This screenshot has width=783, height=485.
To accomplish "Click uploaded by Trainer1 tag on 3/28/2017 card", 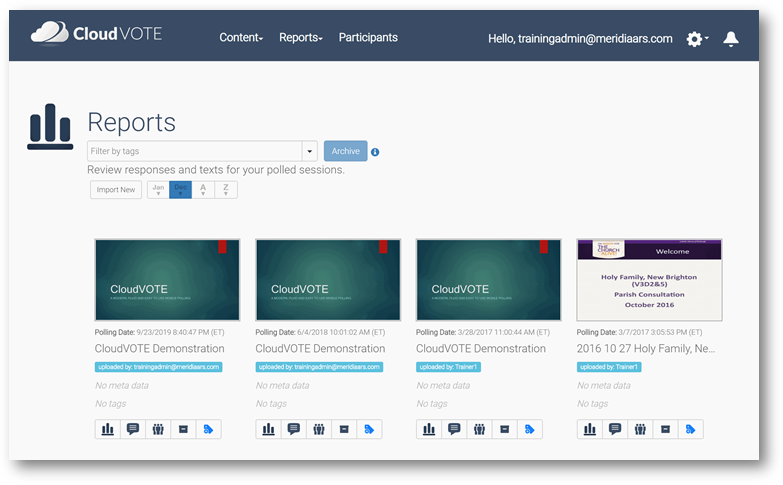I will (448, 367).
